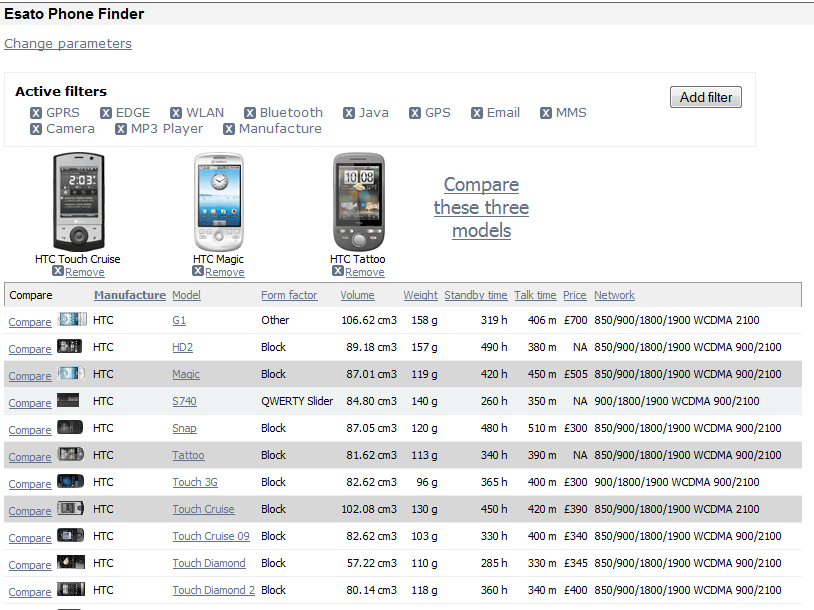Click the X icon under HTC Touch Cruise

coord(58,271)
